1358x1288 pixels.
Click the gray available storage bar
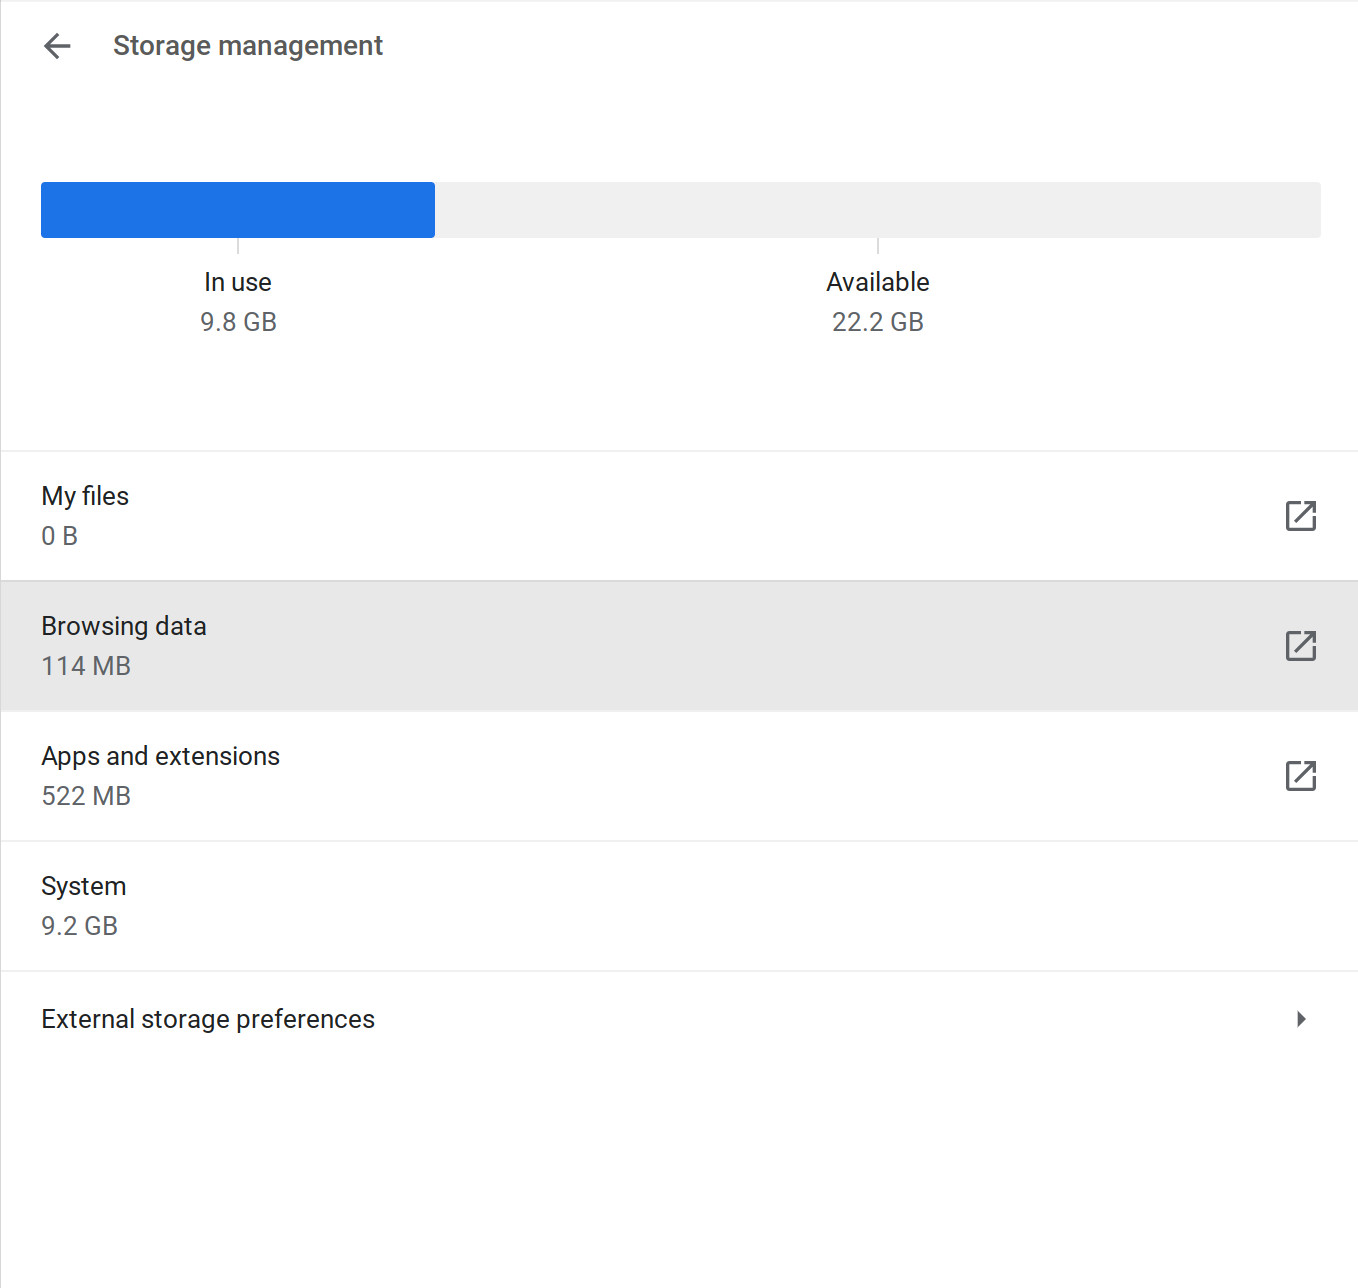pos(878,210)
